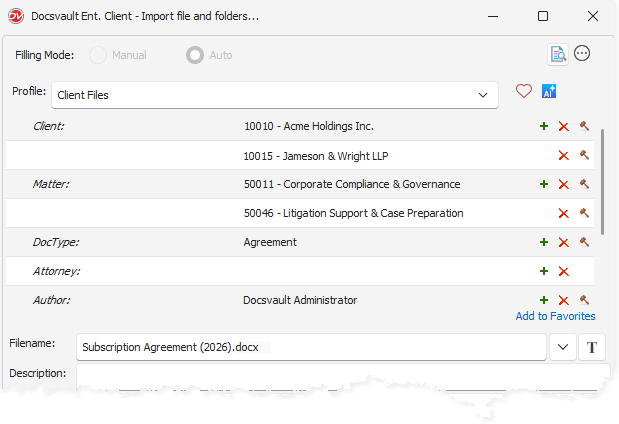Click the T text template button
Screen dimensions: 619x424
[x=591, y=347]
